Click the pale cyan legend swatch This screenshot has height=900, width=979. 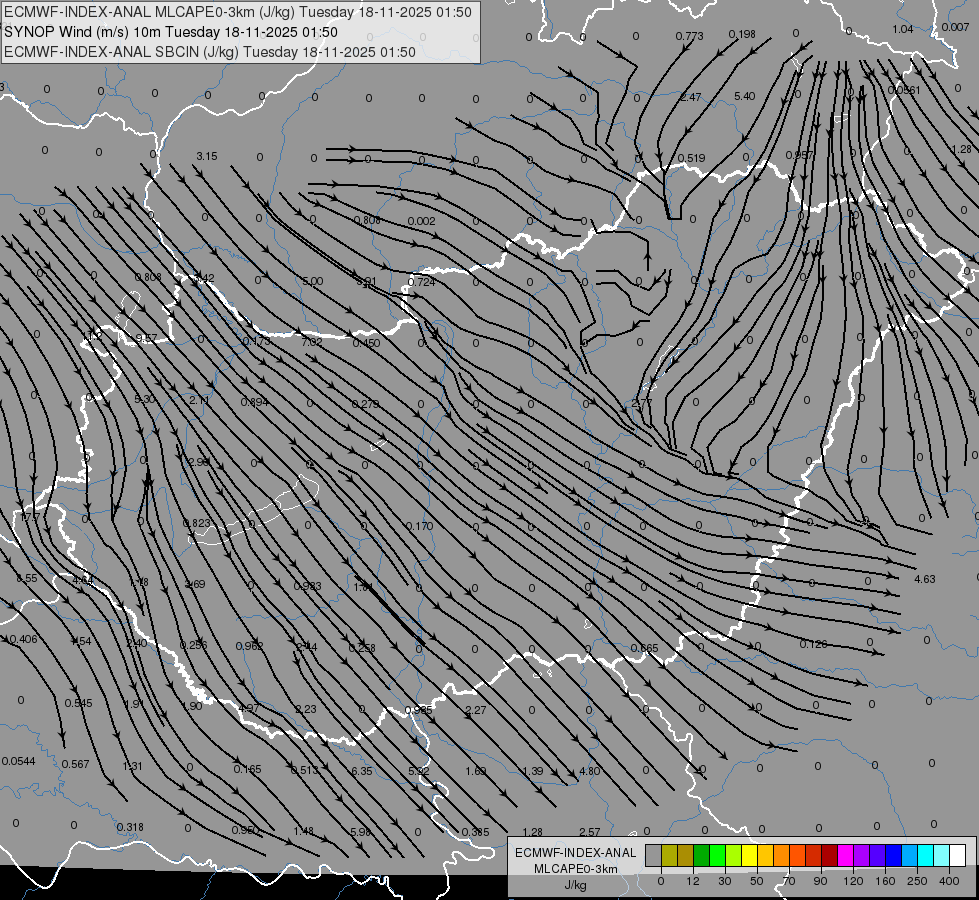point(942,856)
